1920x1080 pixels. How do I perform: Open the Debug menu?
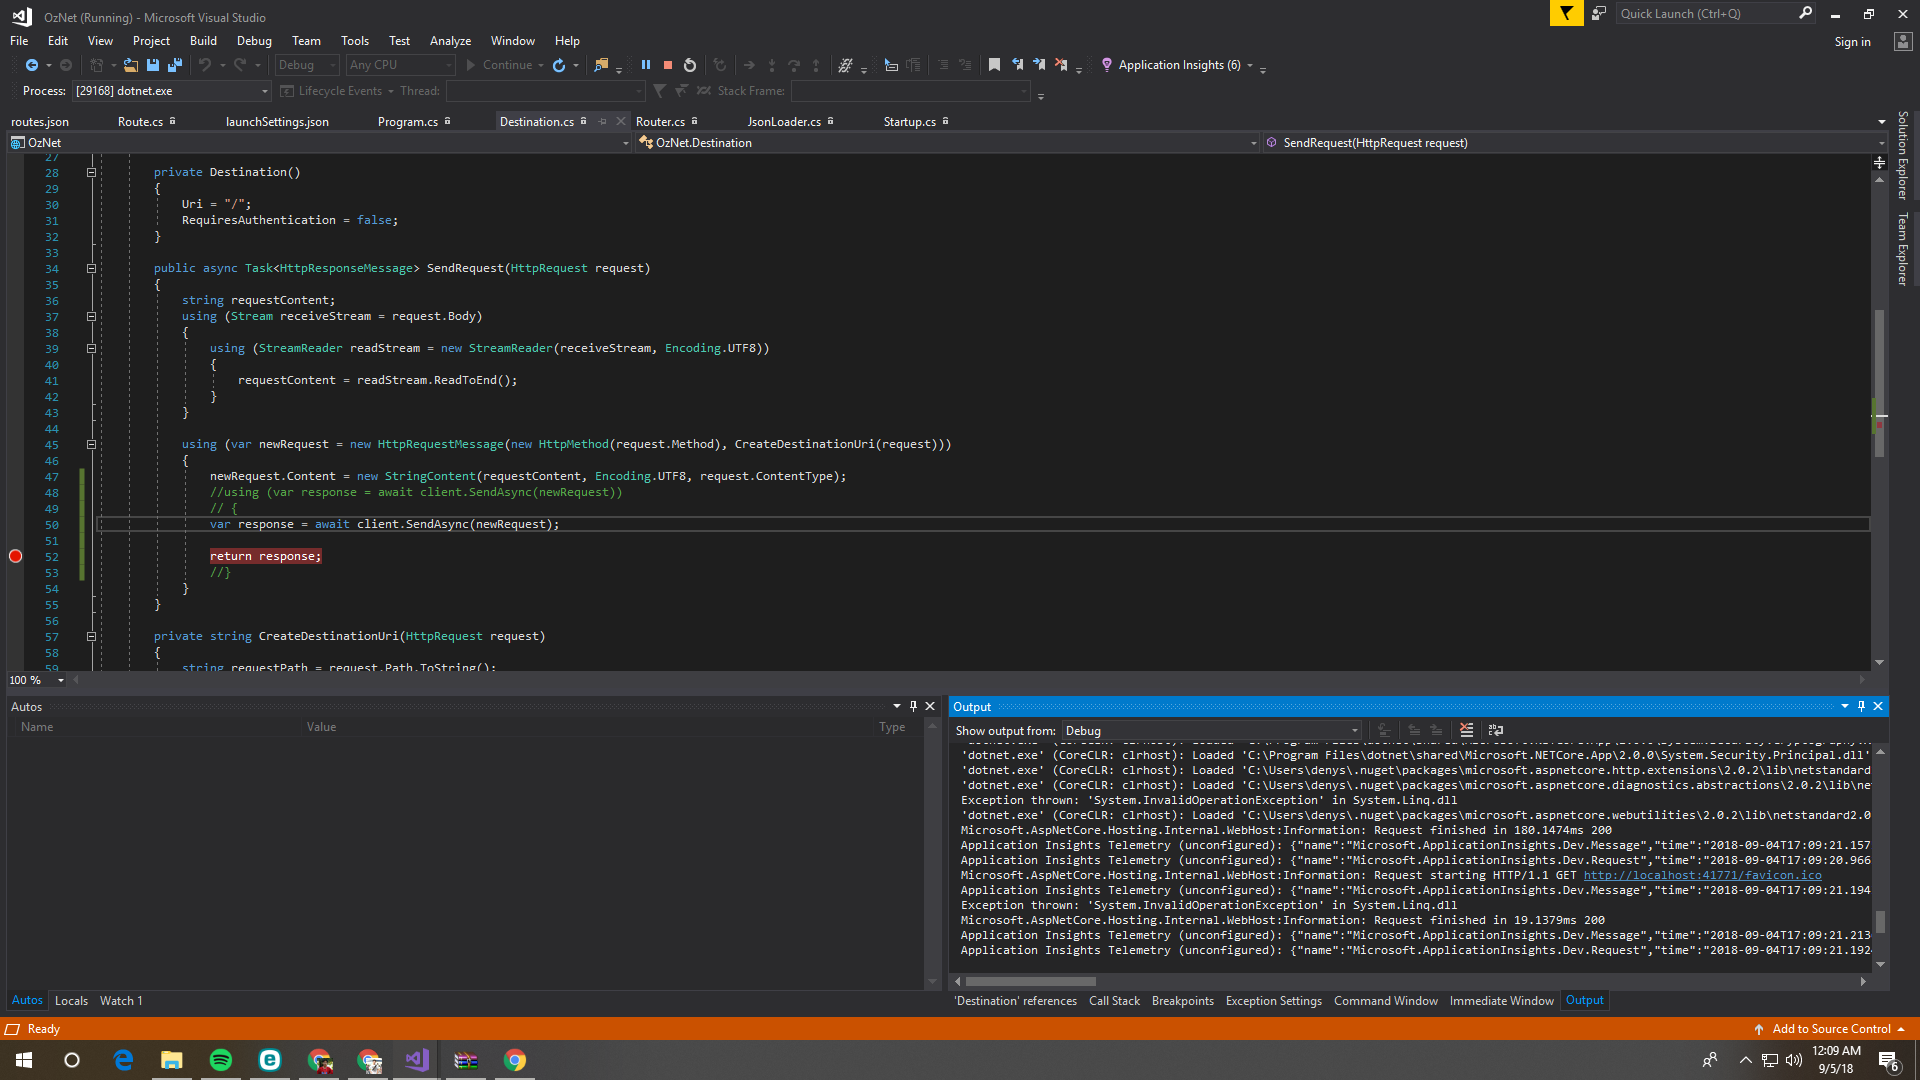click(x=253, y=41)
